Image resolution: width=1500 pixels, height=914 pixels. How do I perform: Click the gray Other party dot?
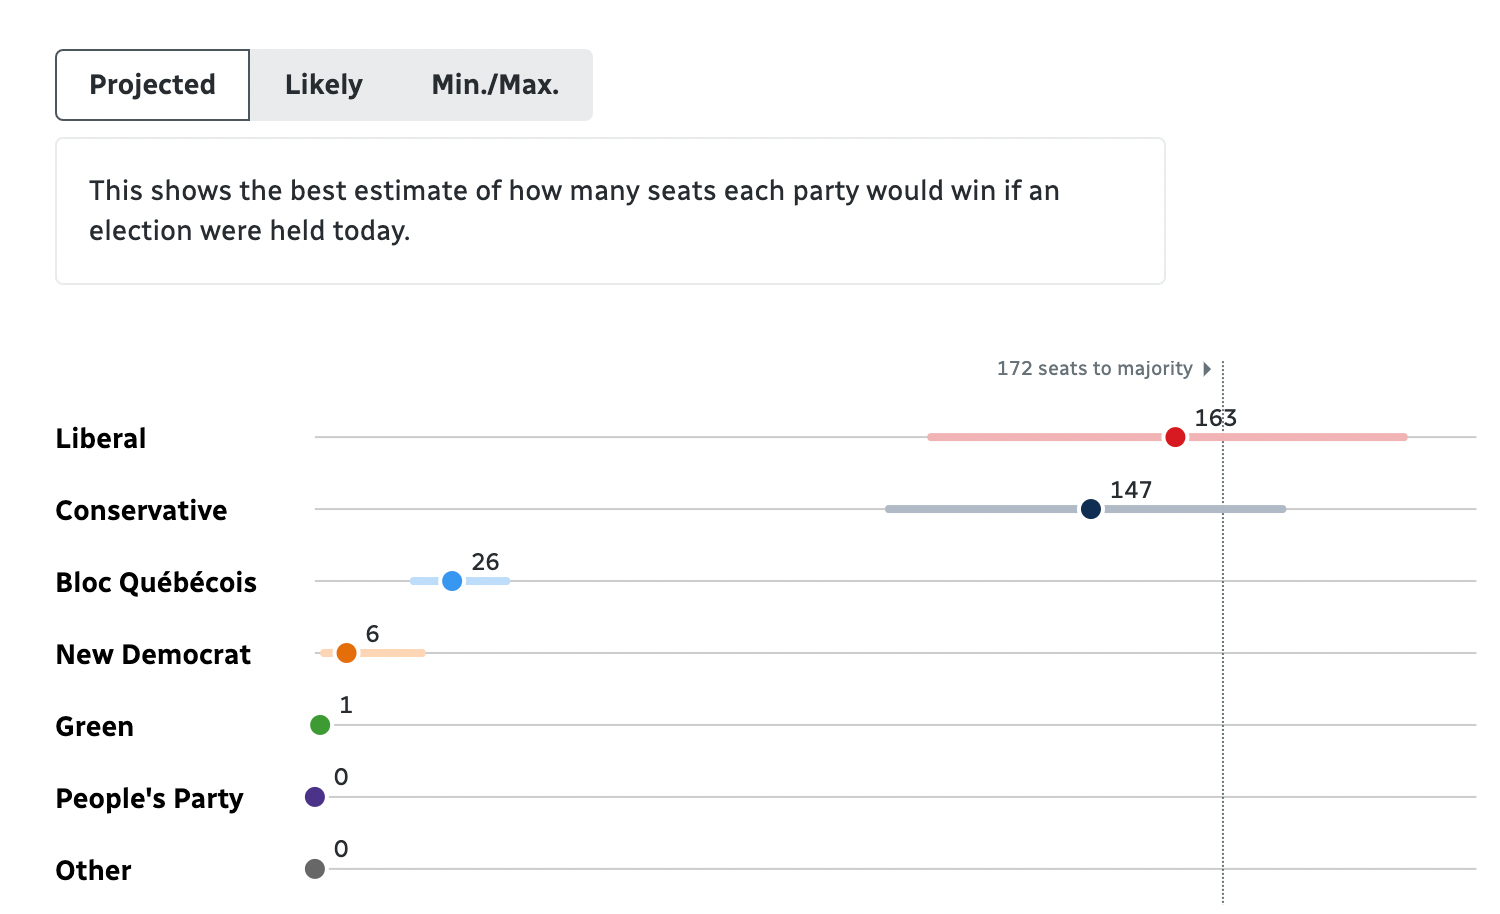pos(315,869)
